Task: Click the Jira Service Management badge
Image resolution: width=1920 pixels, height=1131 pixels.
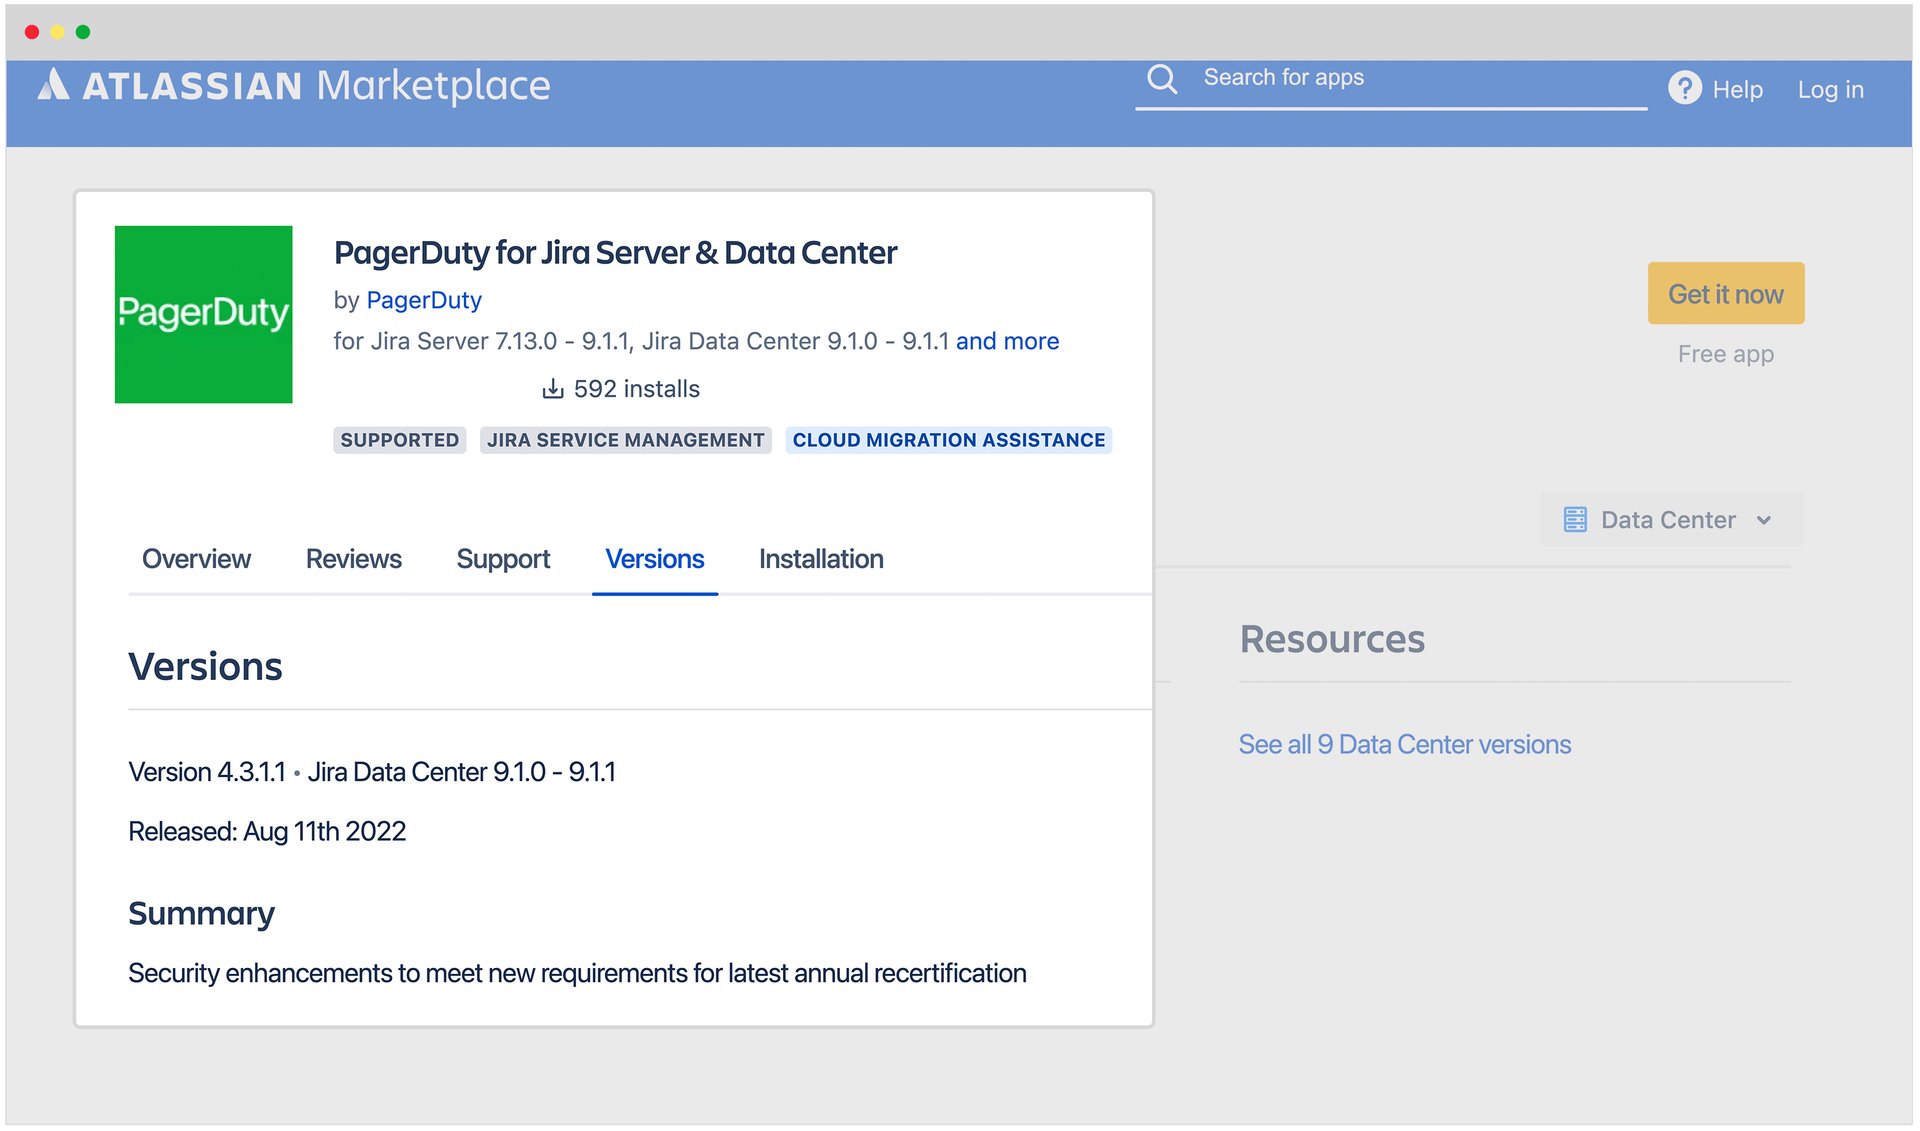Action: (x=625, y=440)
